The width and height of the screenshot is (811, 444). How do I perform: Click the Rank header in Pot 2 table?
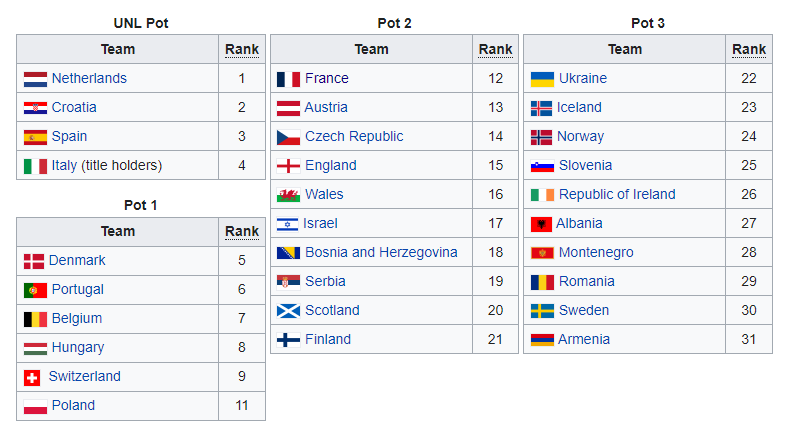(x=495, y=49)
